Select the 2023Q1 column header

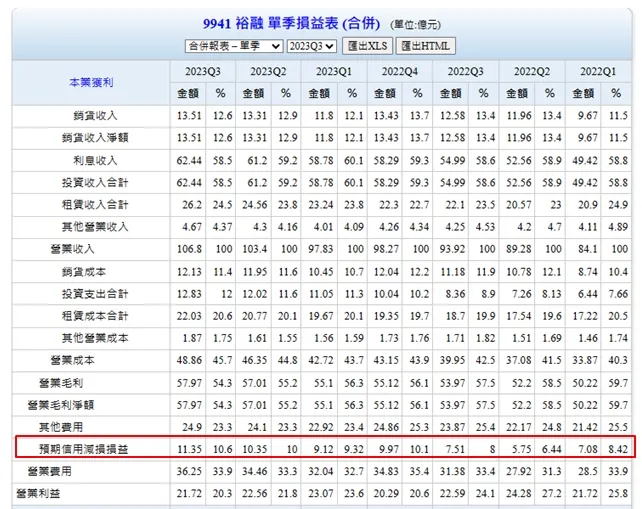tap(334, 72)
